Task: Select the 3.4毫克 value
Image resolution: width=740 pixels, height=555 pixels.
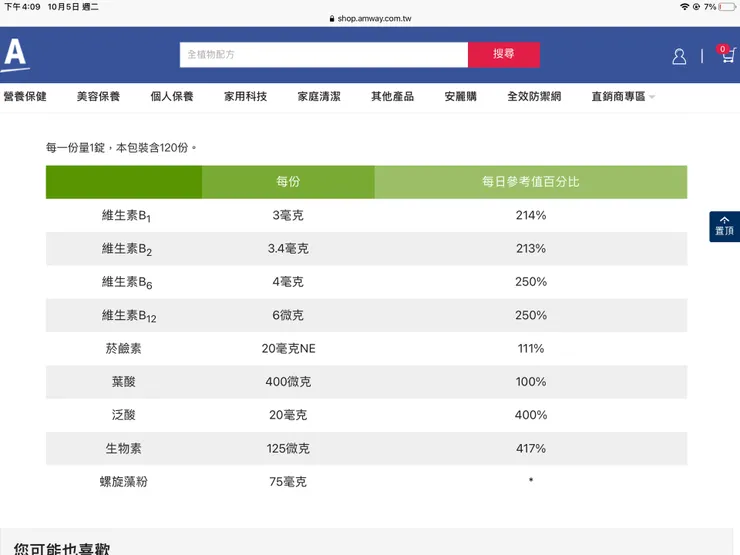Action: (x=288, y=248)
